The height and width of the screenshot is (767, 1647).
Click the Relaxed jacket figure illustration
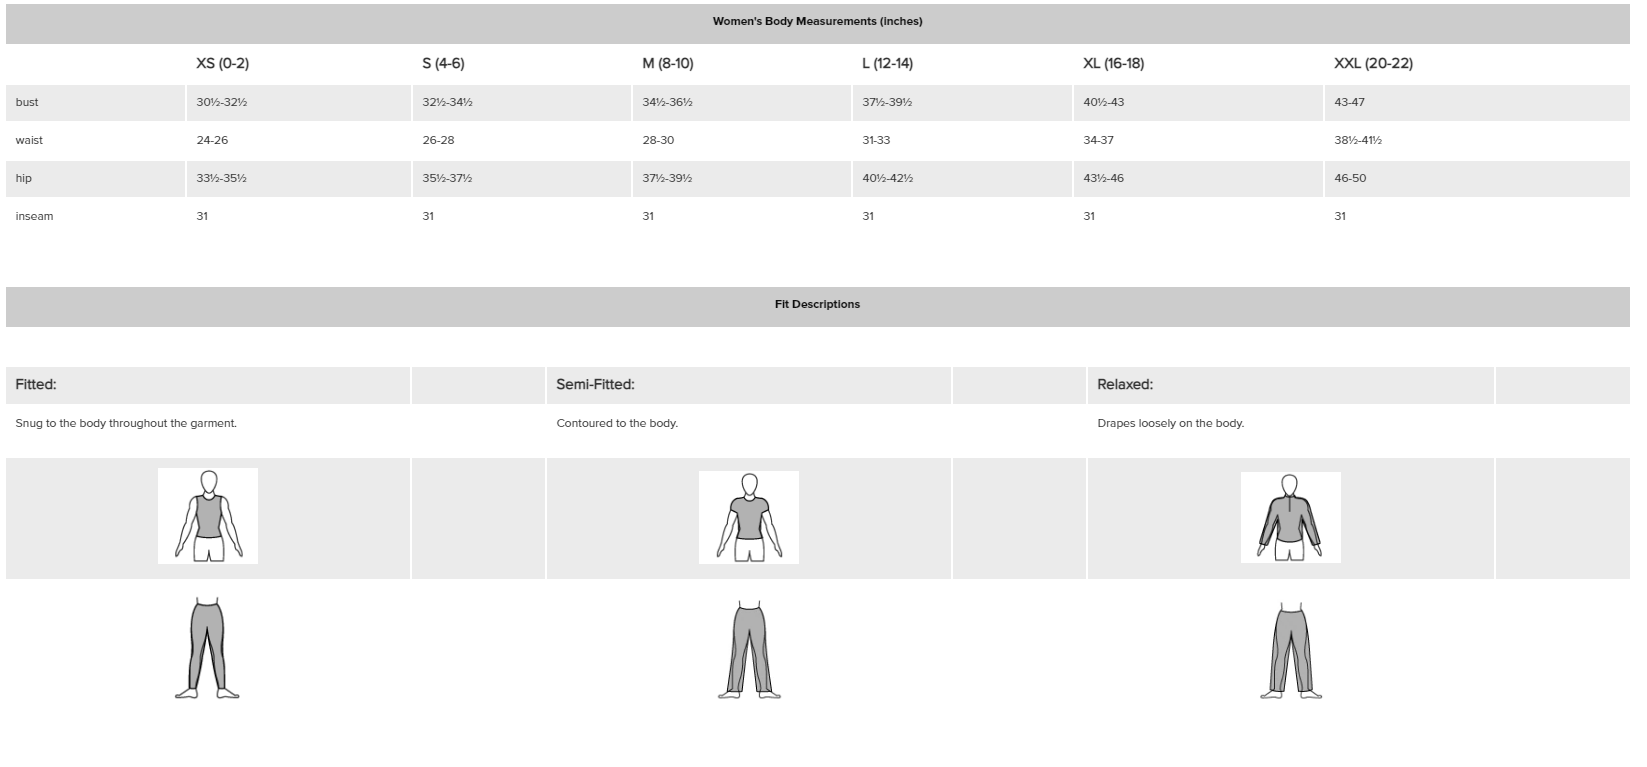pos(1290,517)
